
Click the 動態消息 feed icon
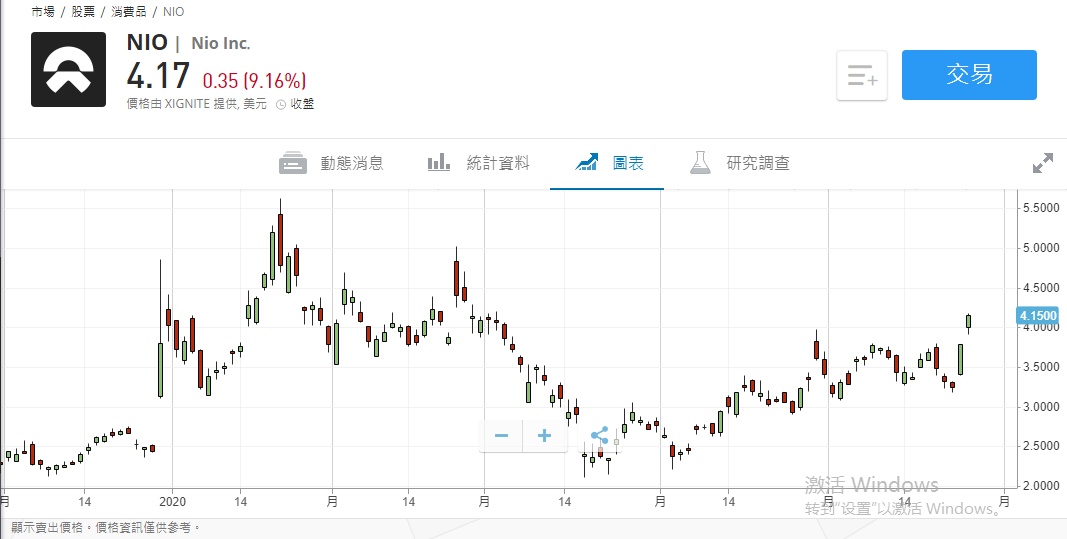coord(293,163)
